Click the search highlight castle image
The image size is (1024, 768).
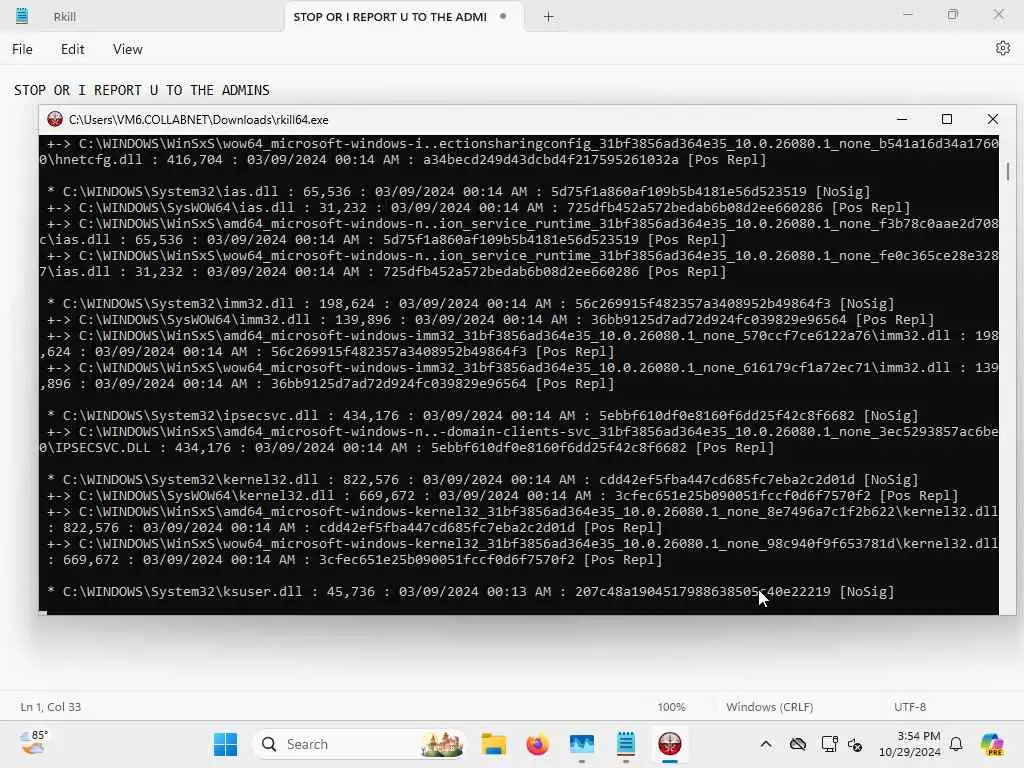point(442,744)
